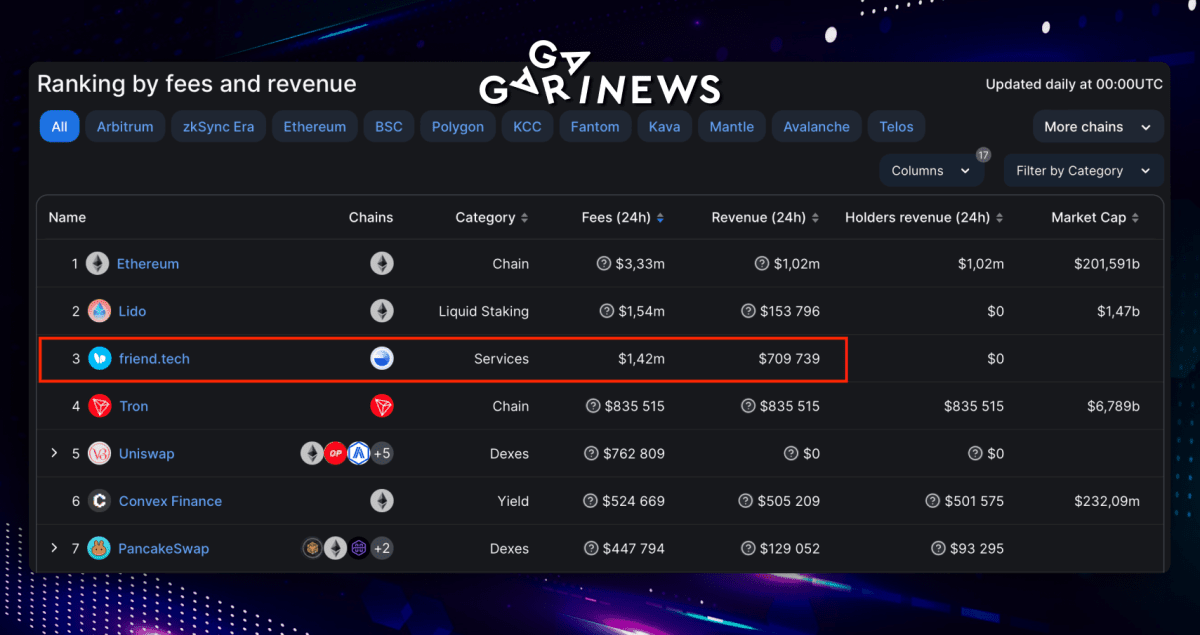1200x635 pixels.
Task: Click the PancakeSwap logo icon
Action: 99,548
